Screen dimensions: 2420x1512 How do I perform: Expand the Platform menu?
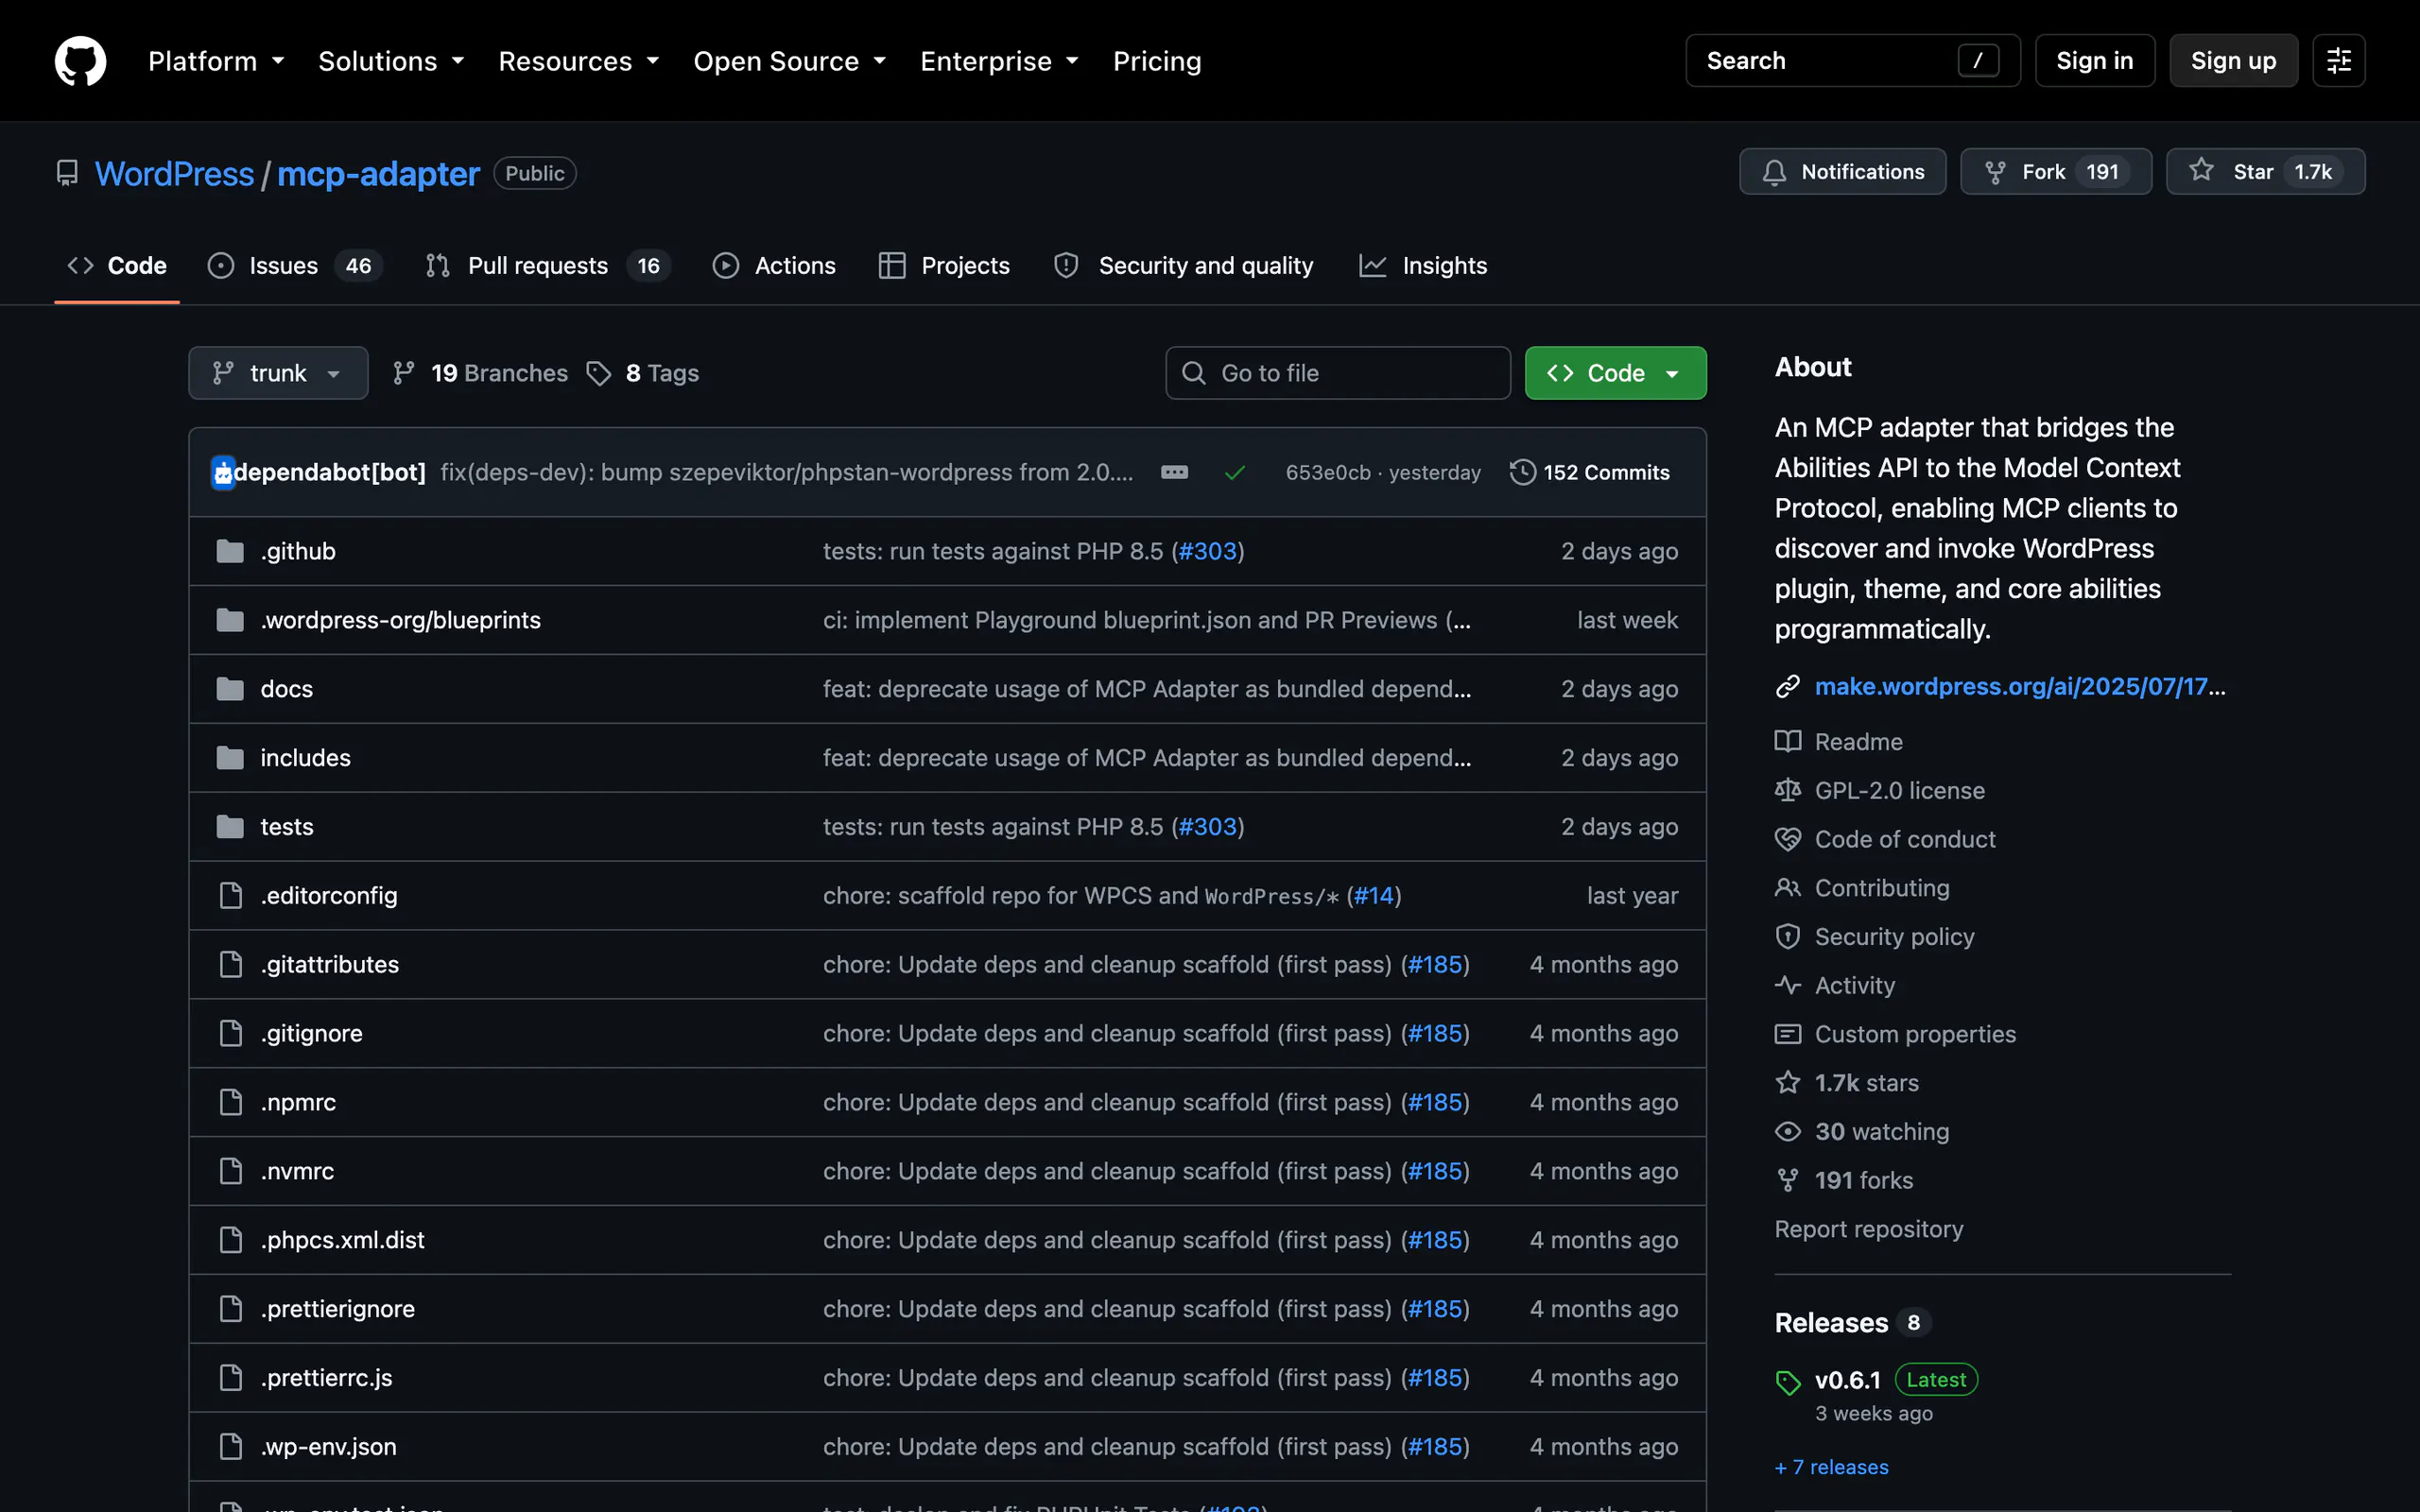(x=216, y=61)
